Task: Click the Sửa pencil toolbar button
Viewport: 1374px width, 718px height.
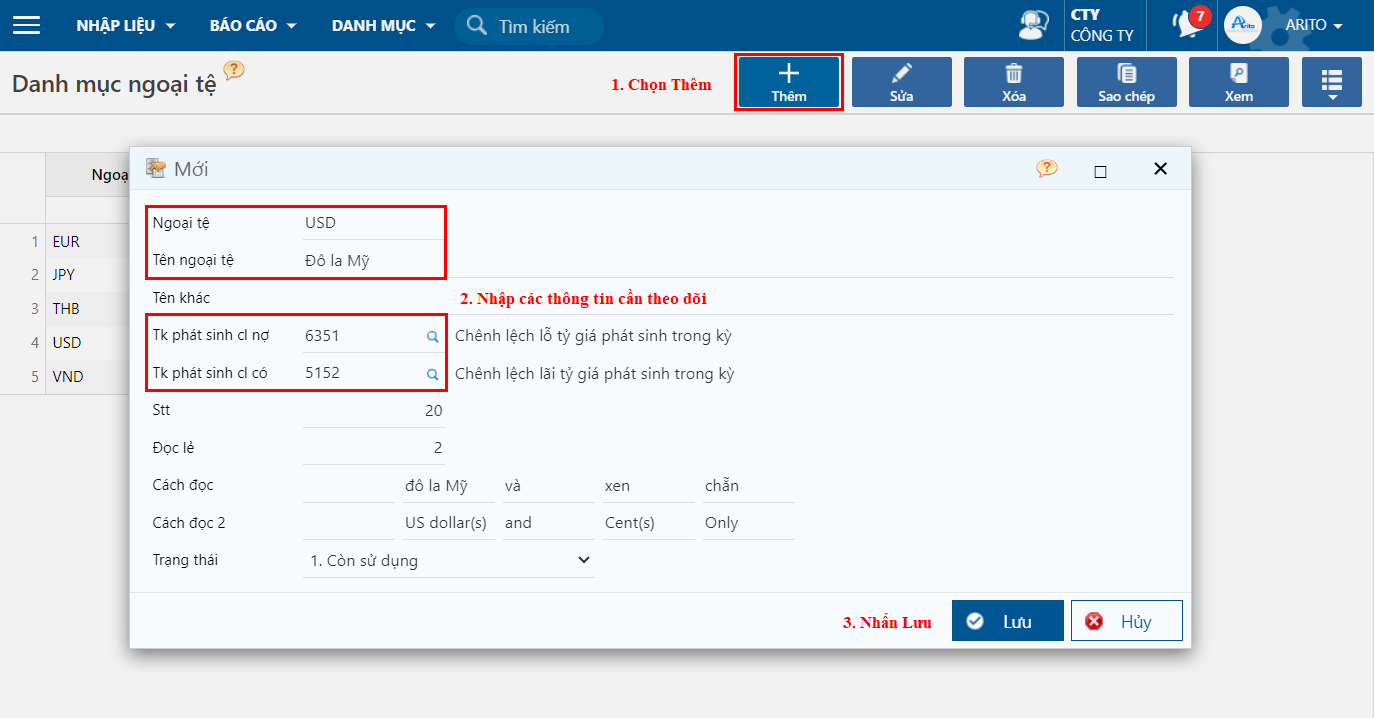Action: point(901,82)
